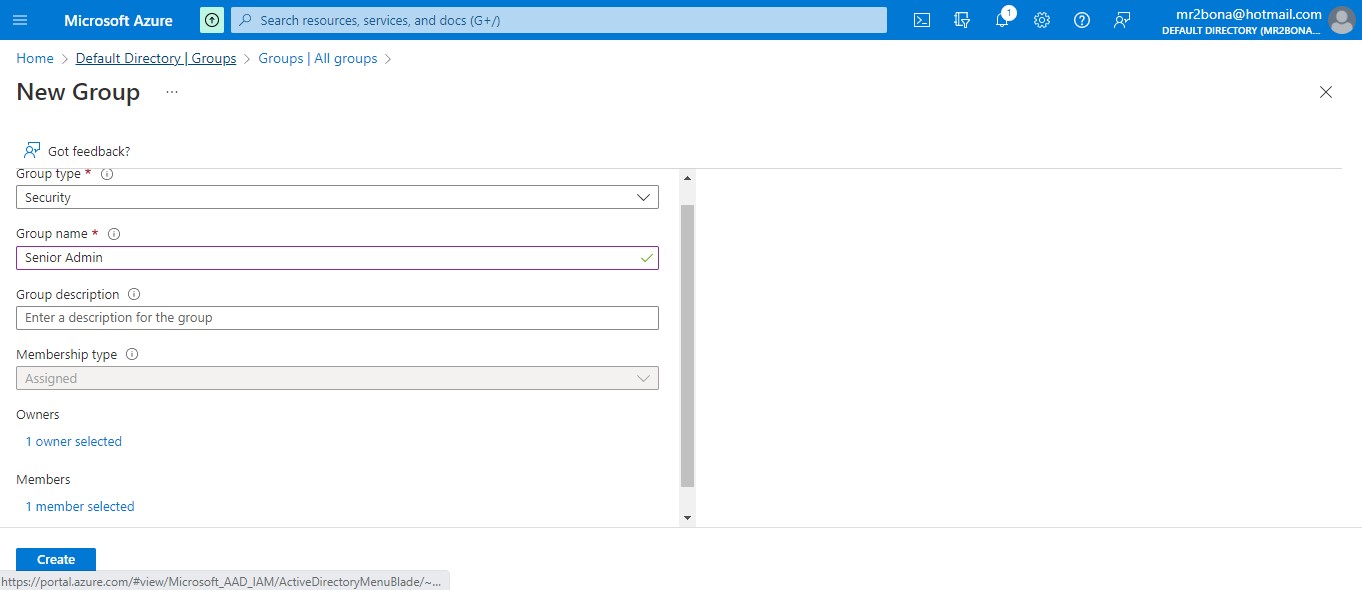Expand the Membership type dropdown
This screenshot has height=590, width=1362.
[337, 378]
